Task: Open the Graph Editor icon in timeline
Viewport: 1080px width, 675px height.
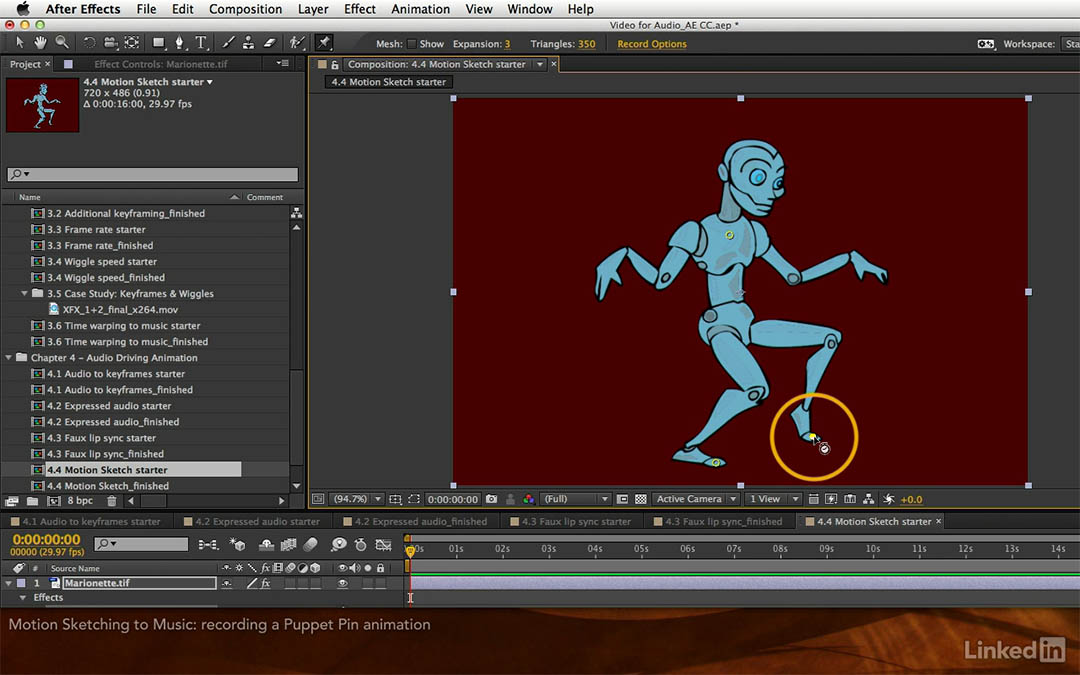Action: click(384, 544)
